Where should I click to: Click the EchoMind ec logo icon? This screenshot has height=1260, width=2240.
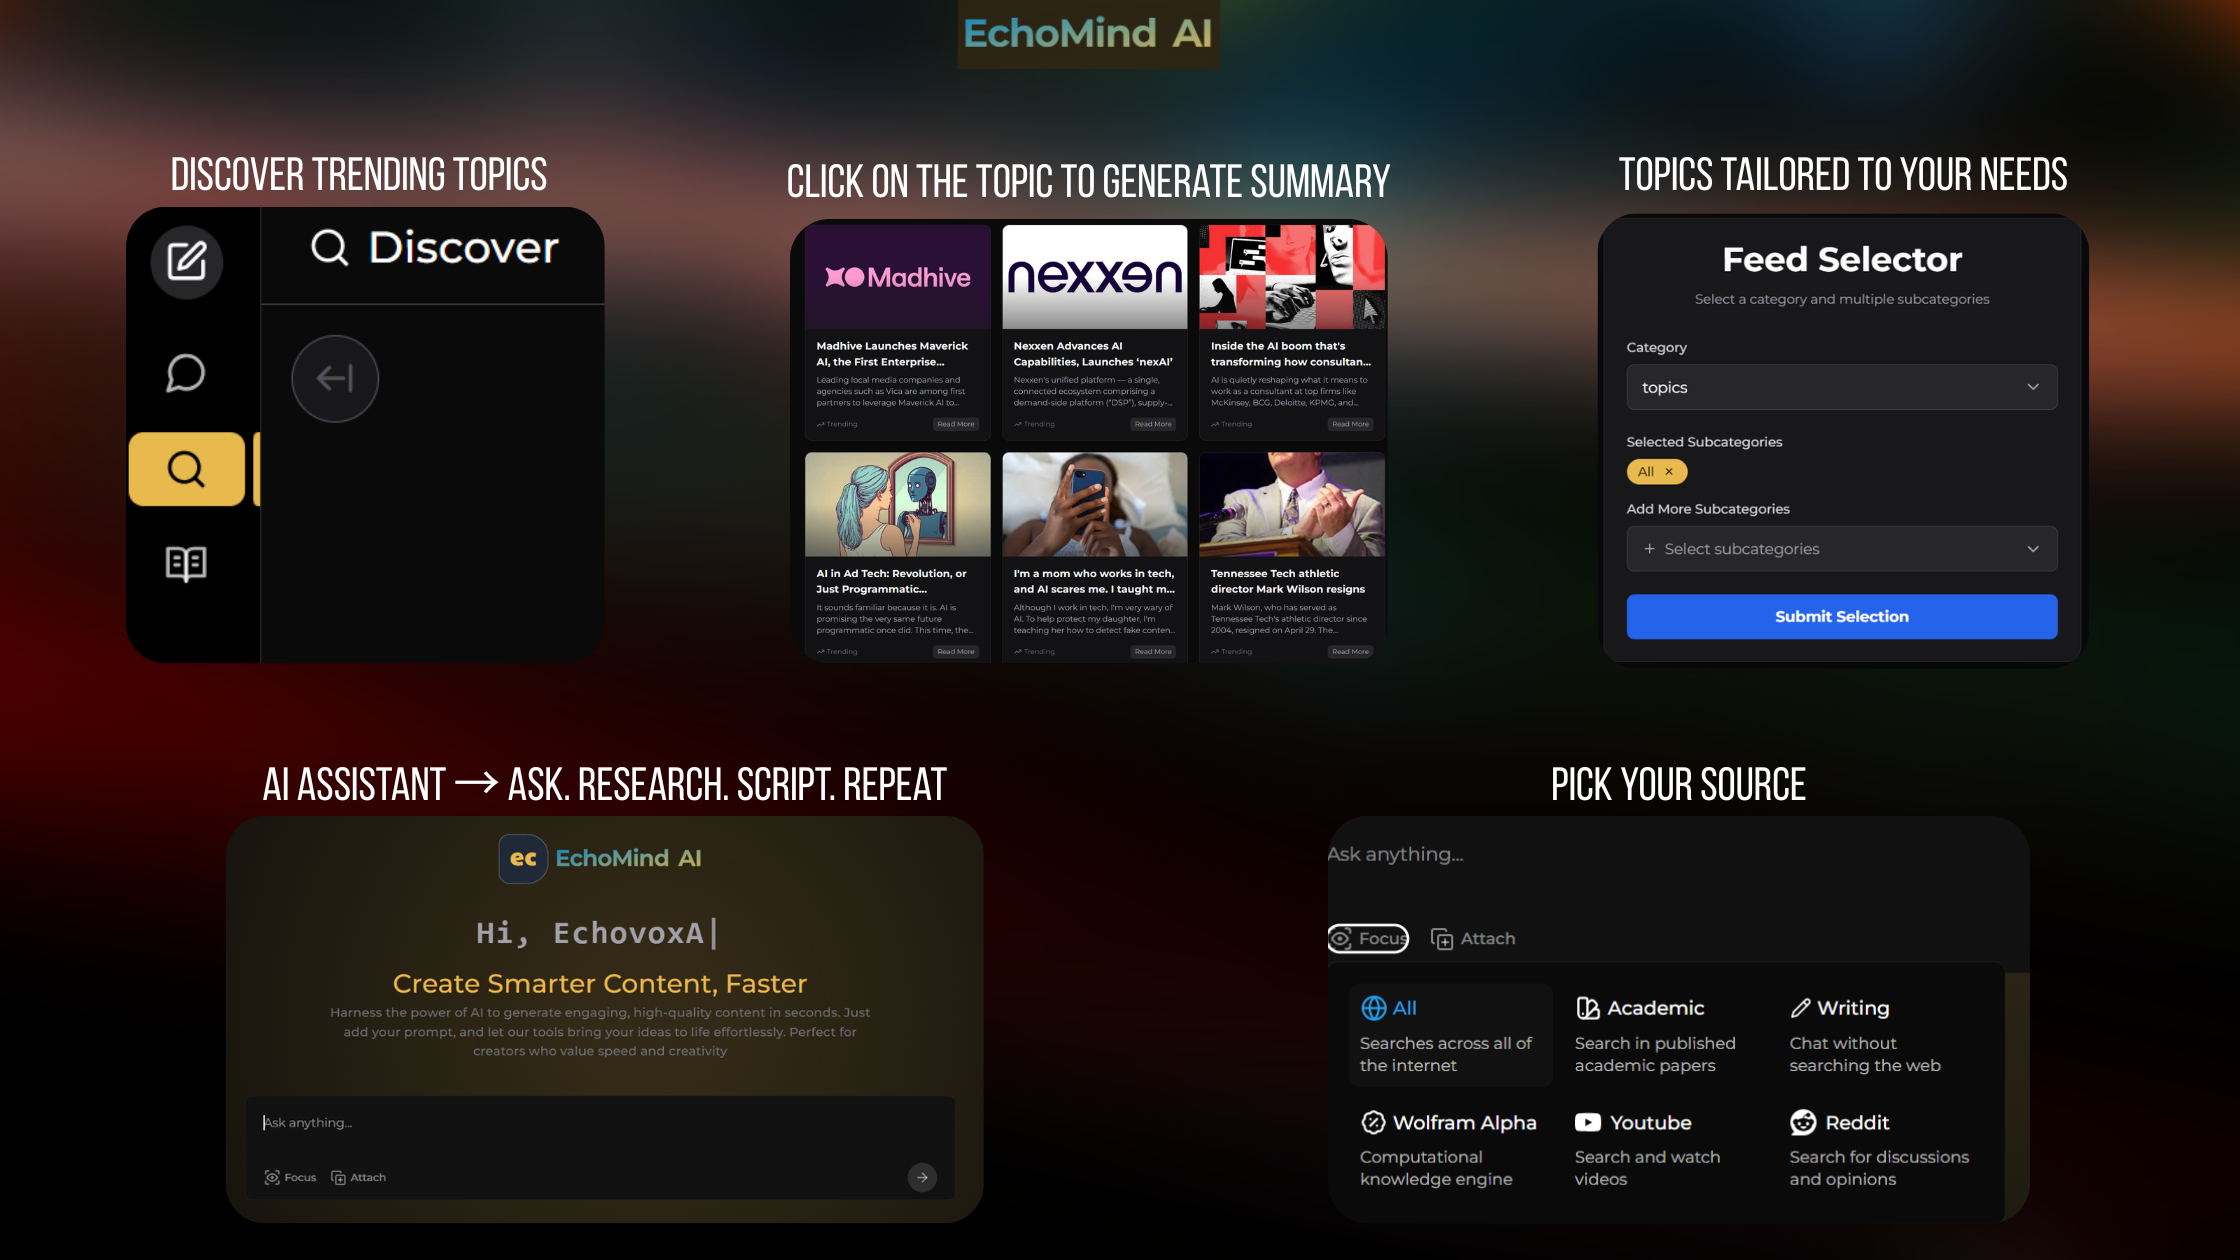pos(522,858)
